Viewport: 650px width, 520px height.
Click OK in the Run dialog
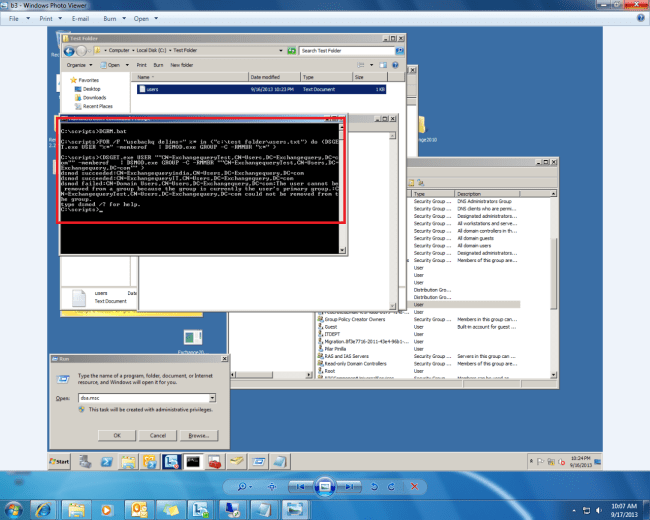(117, 435)
